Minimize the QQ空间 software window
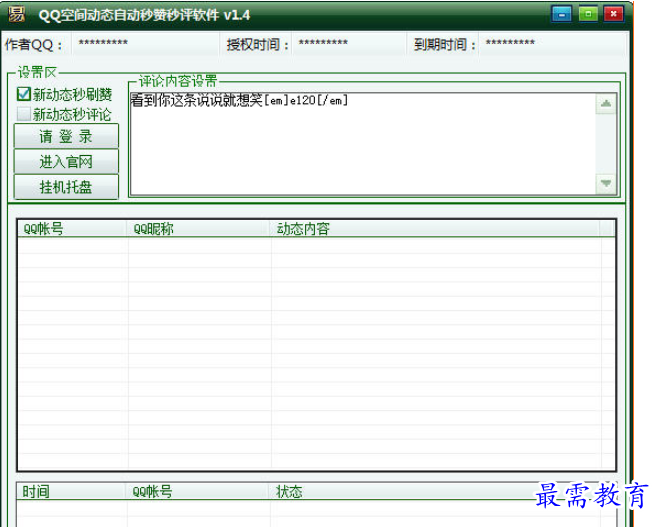 coord(561,15)
